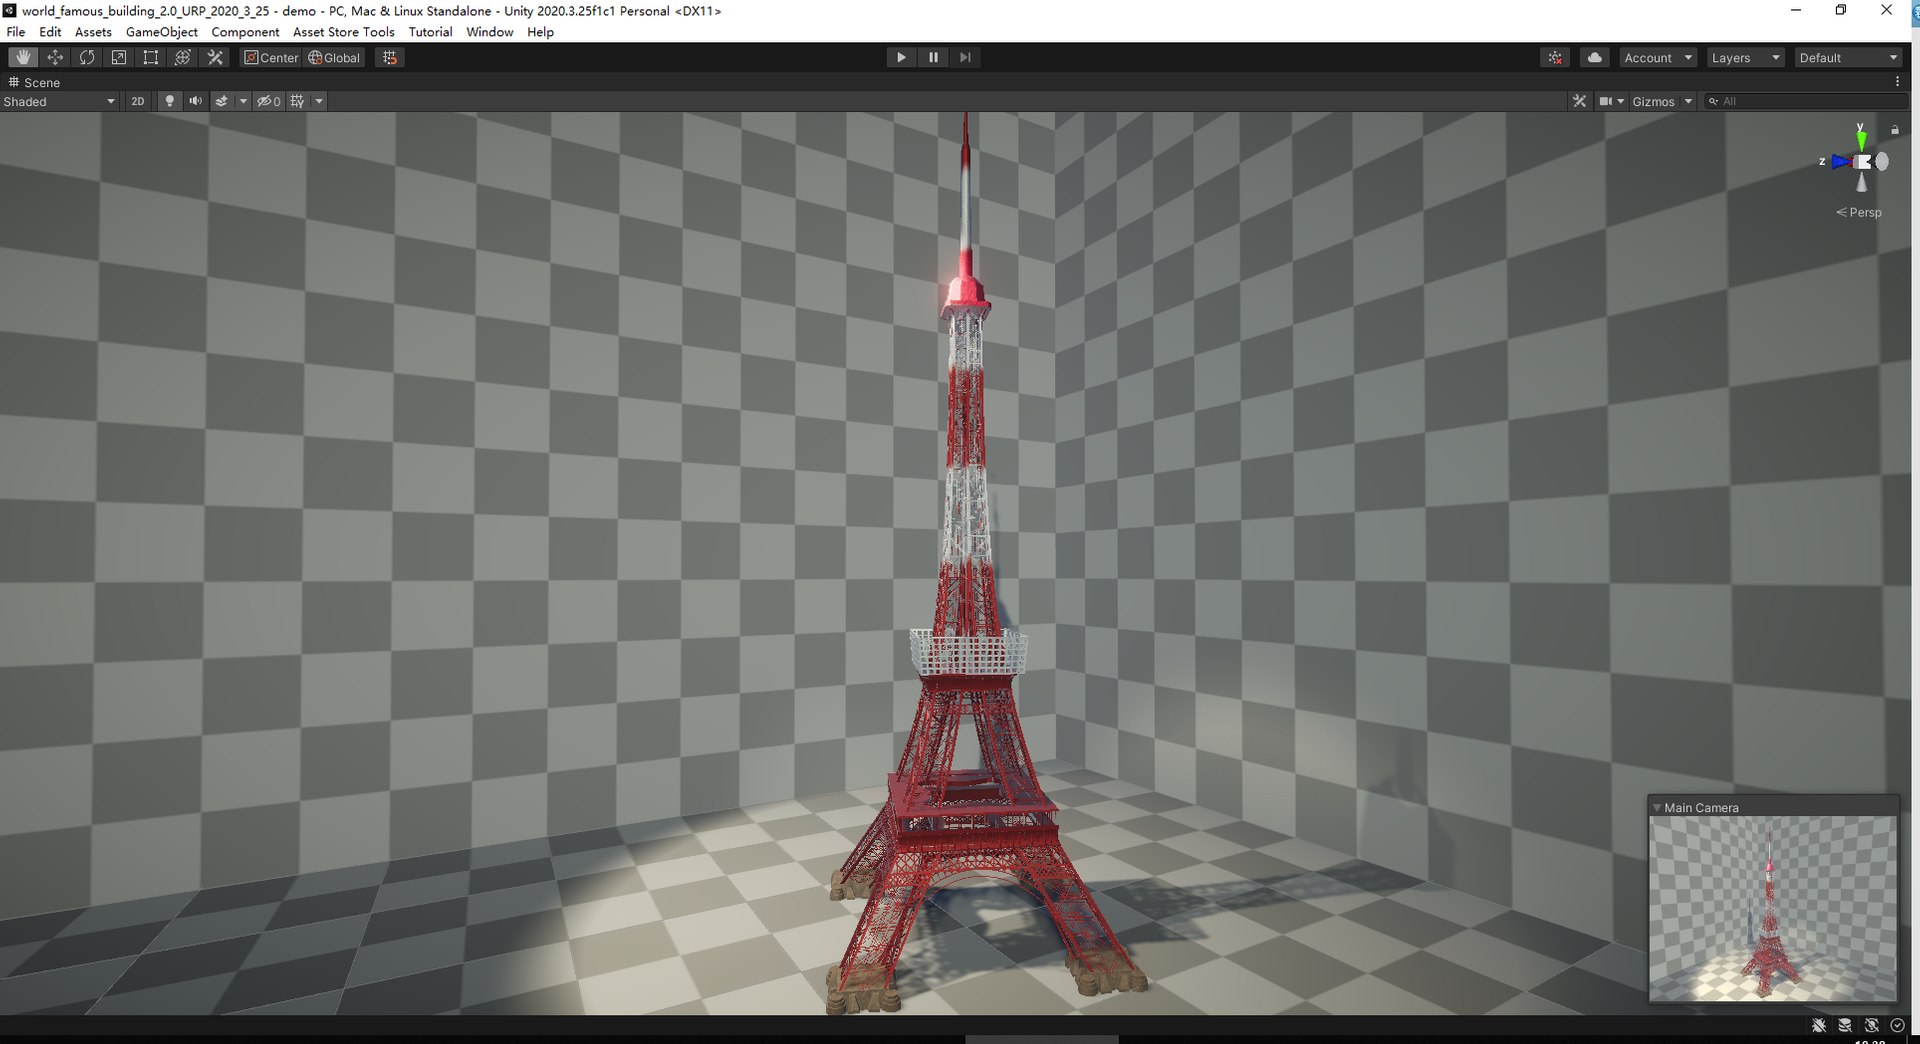Toggle scene audio speaker icon

click(196, 101)
